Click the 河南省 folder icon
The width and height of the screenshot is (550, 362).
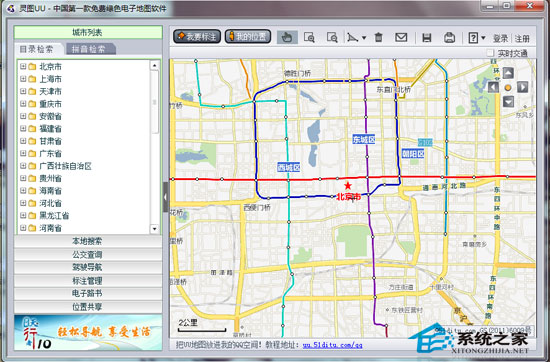32,228
